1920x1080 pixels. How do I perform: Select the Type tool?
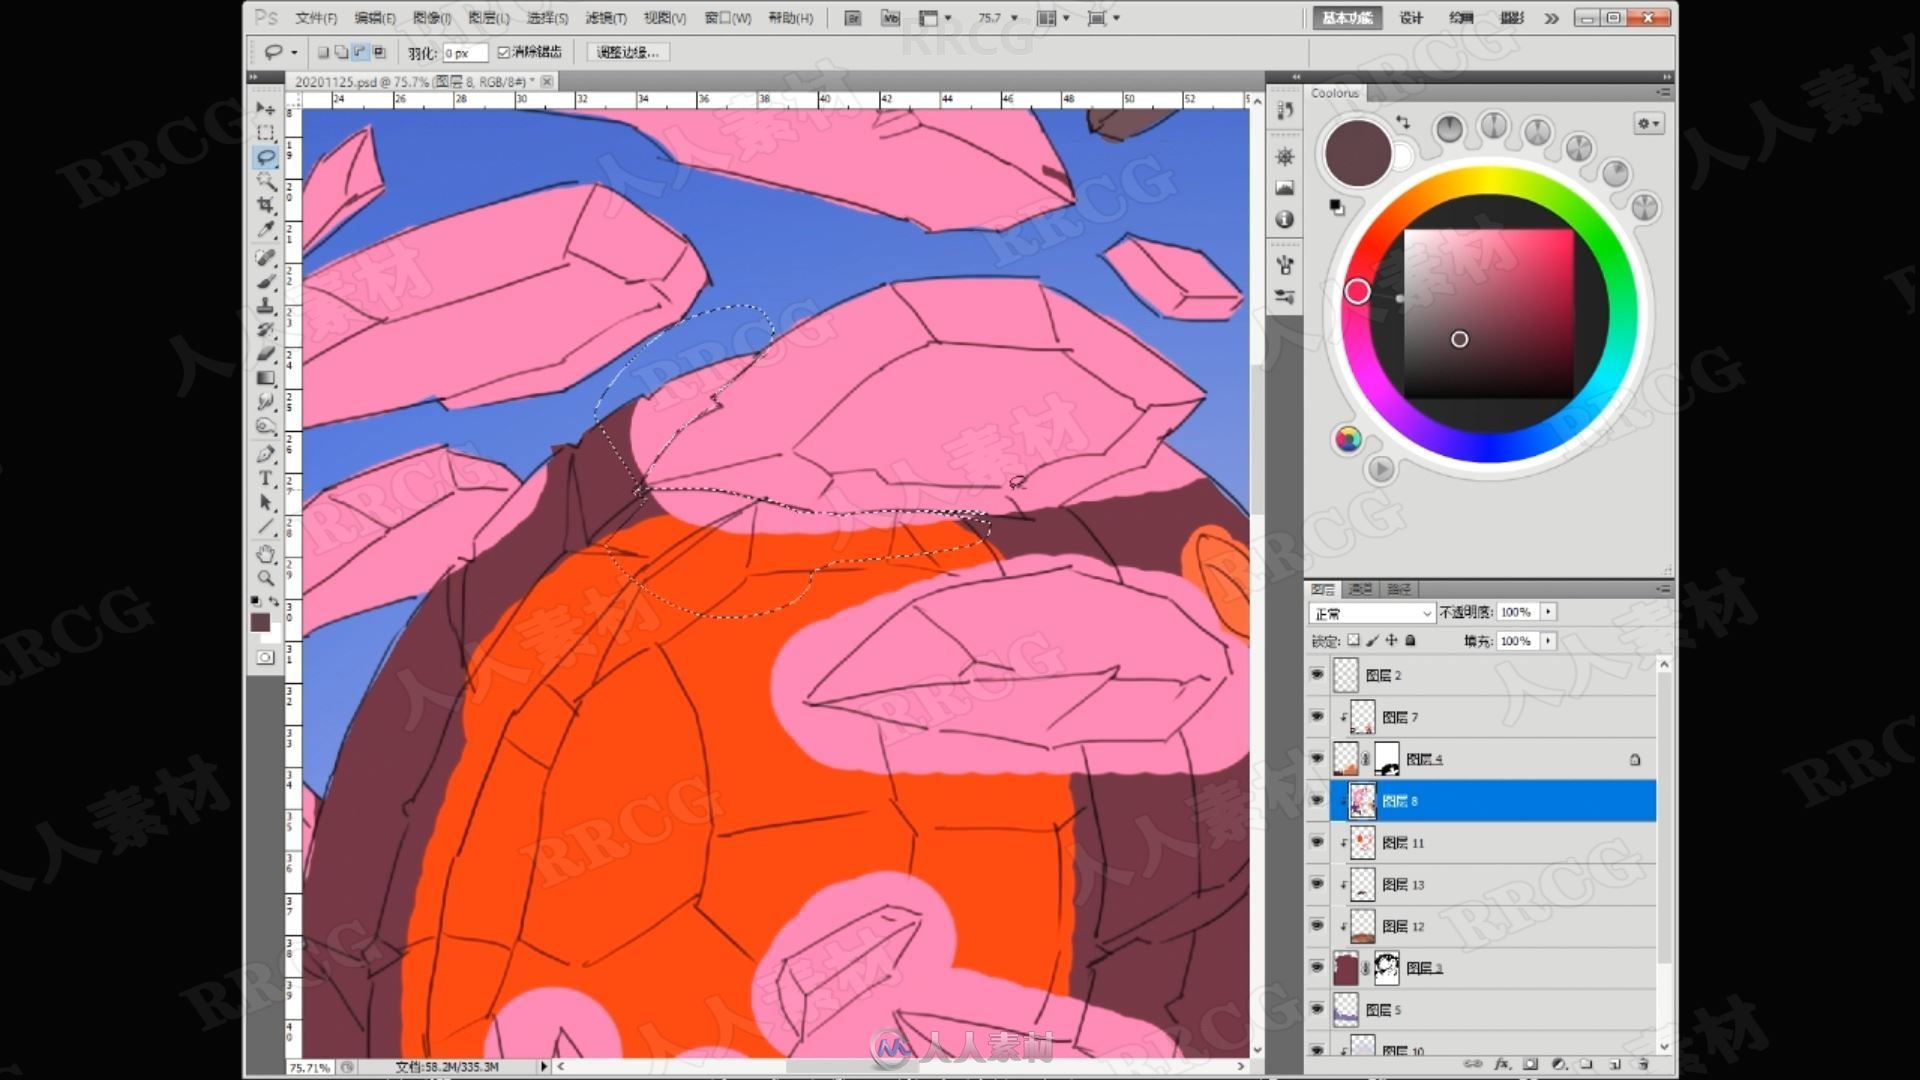point(265,479)
